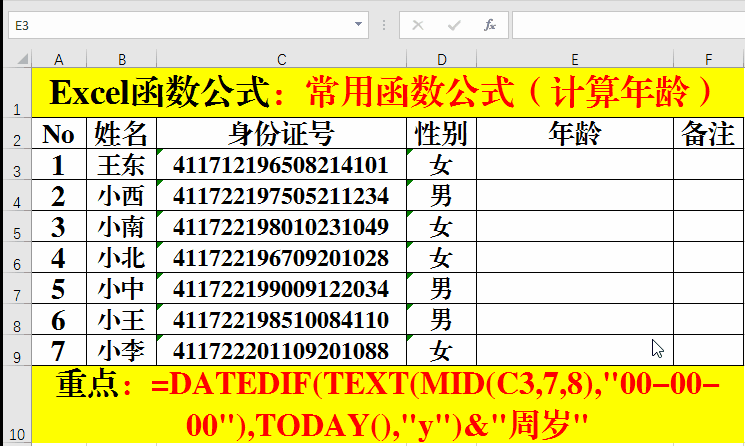Select ID cell 411722199009122034
Image resolution: width=745 pixels, height=446 pixels.
[282, 288]
